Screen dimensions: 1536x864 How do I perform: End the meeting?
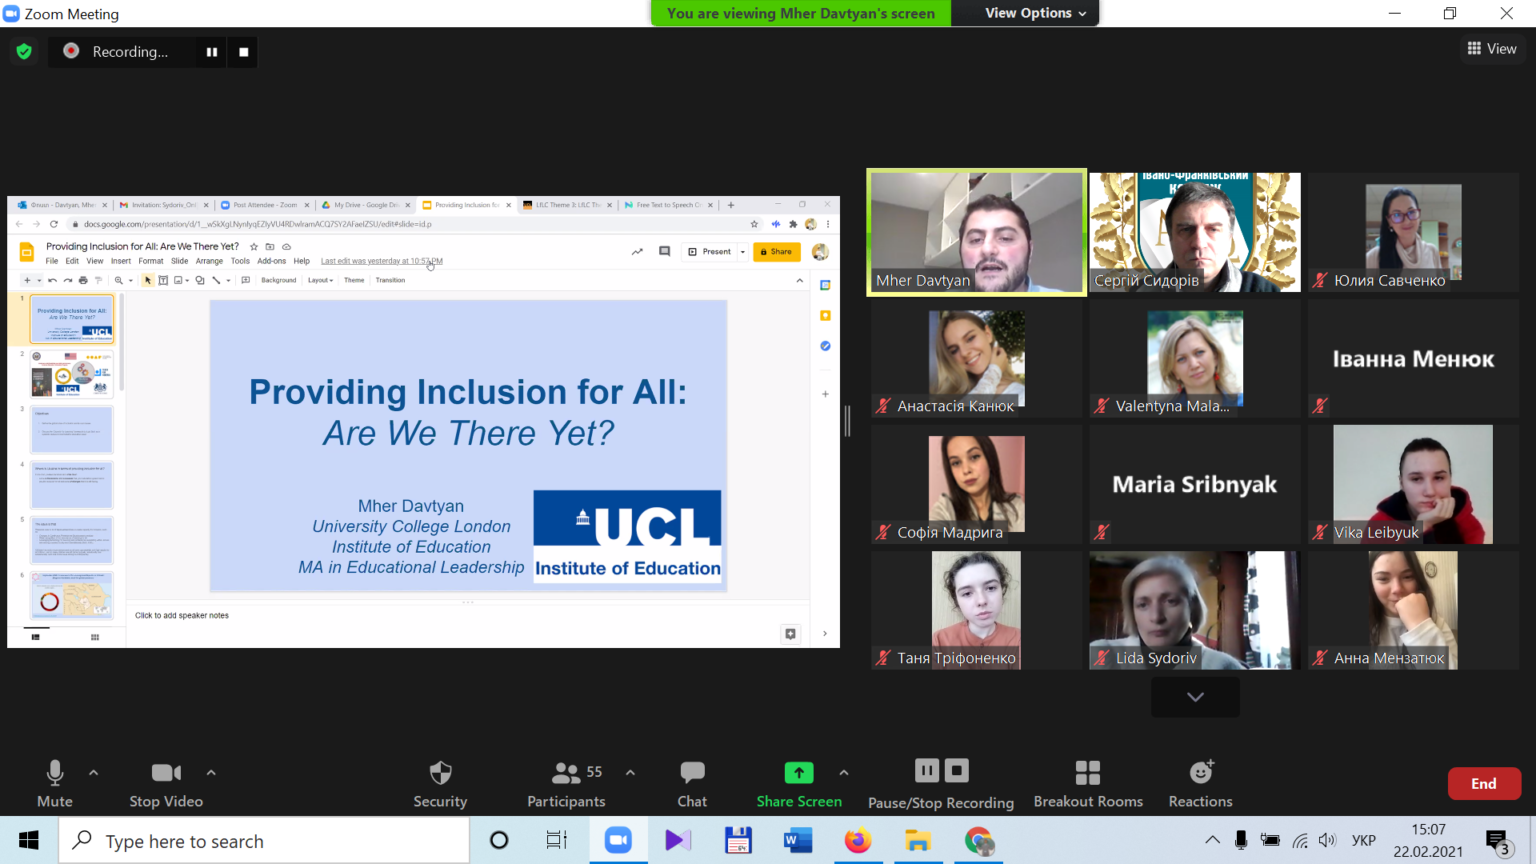(x=1484, y=783)
